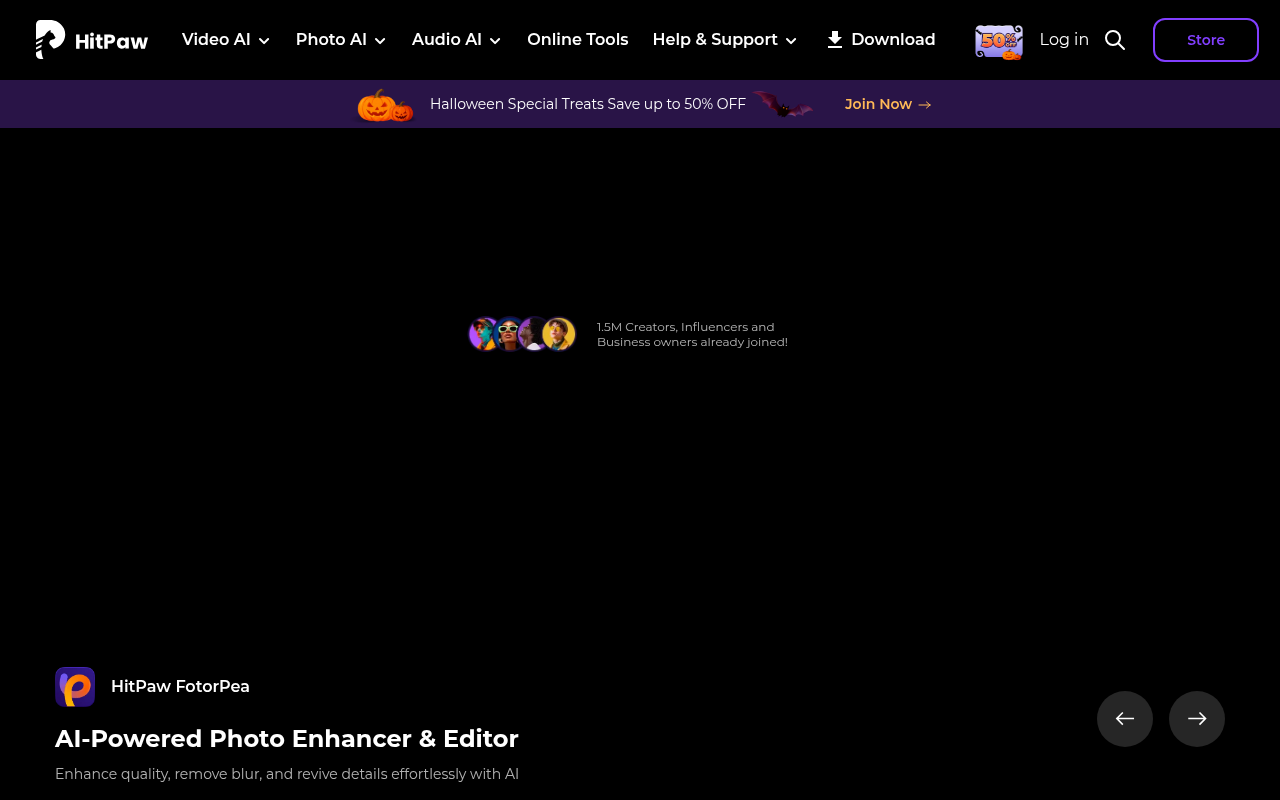Click the Log in link

coord(1064,40)
